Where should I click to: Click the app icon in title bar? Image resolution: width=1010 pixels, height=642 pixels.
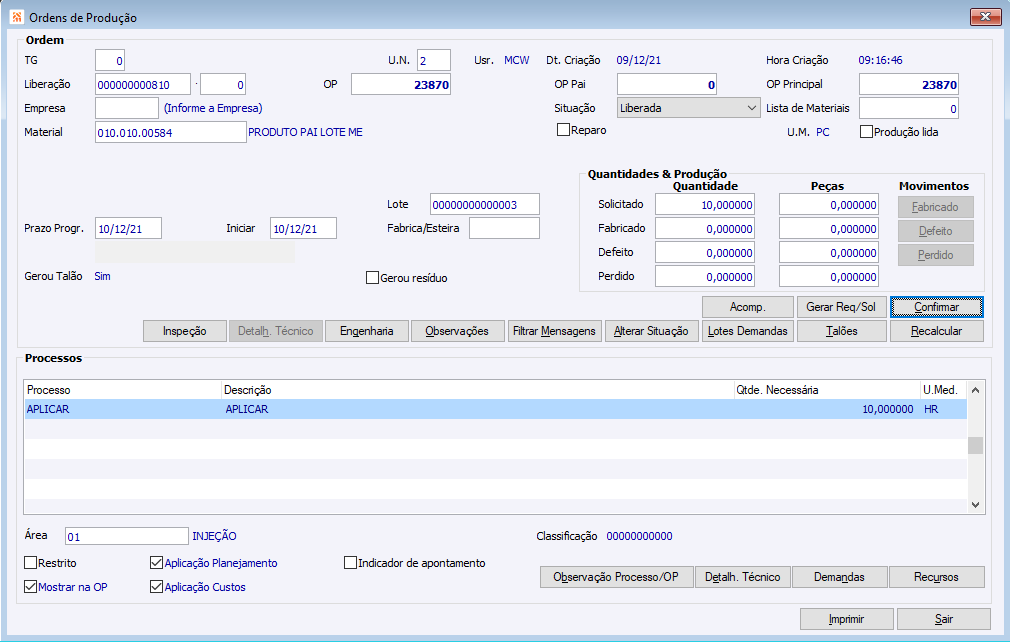[x=17, y=17]
